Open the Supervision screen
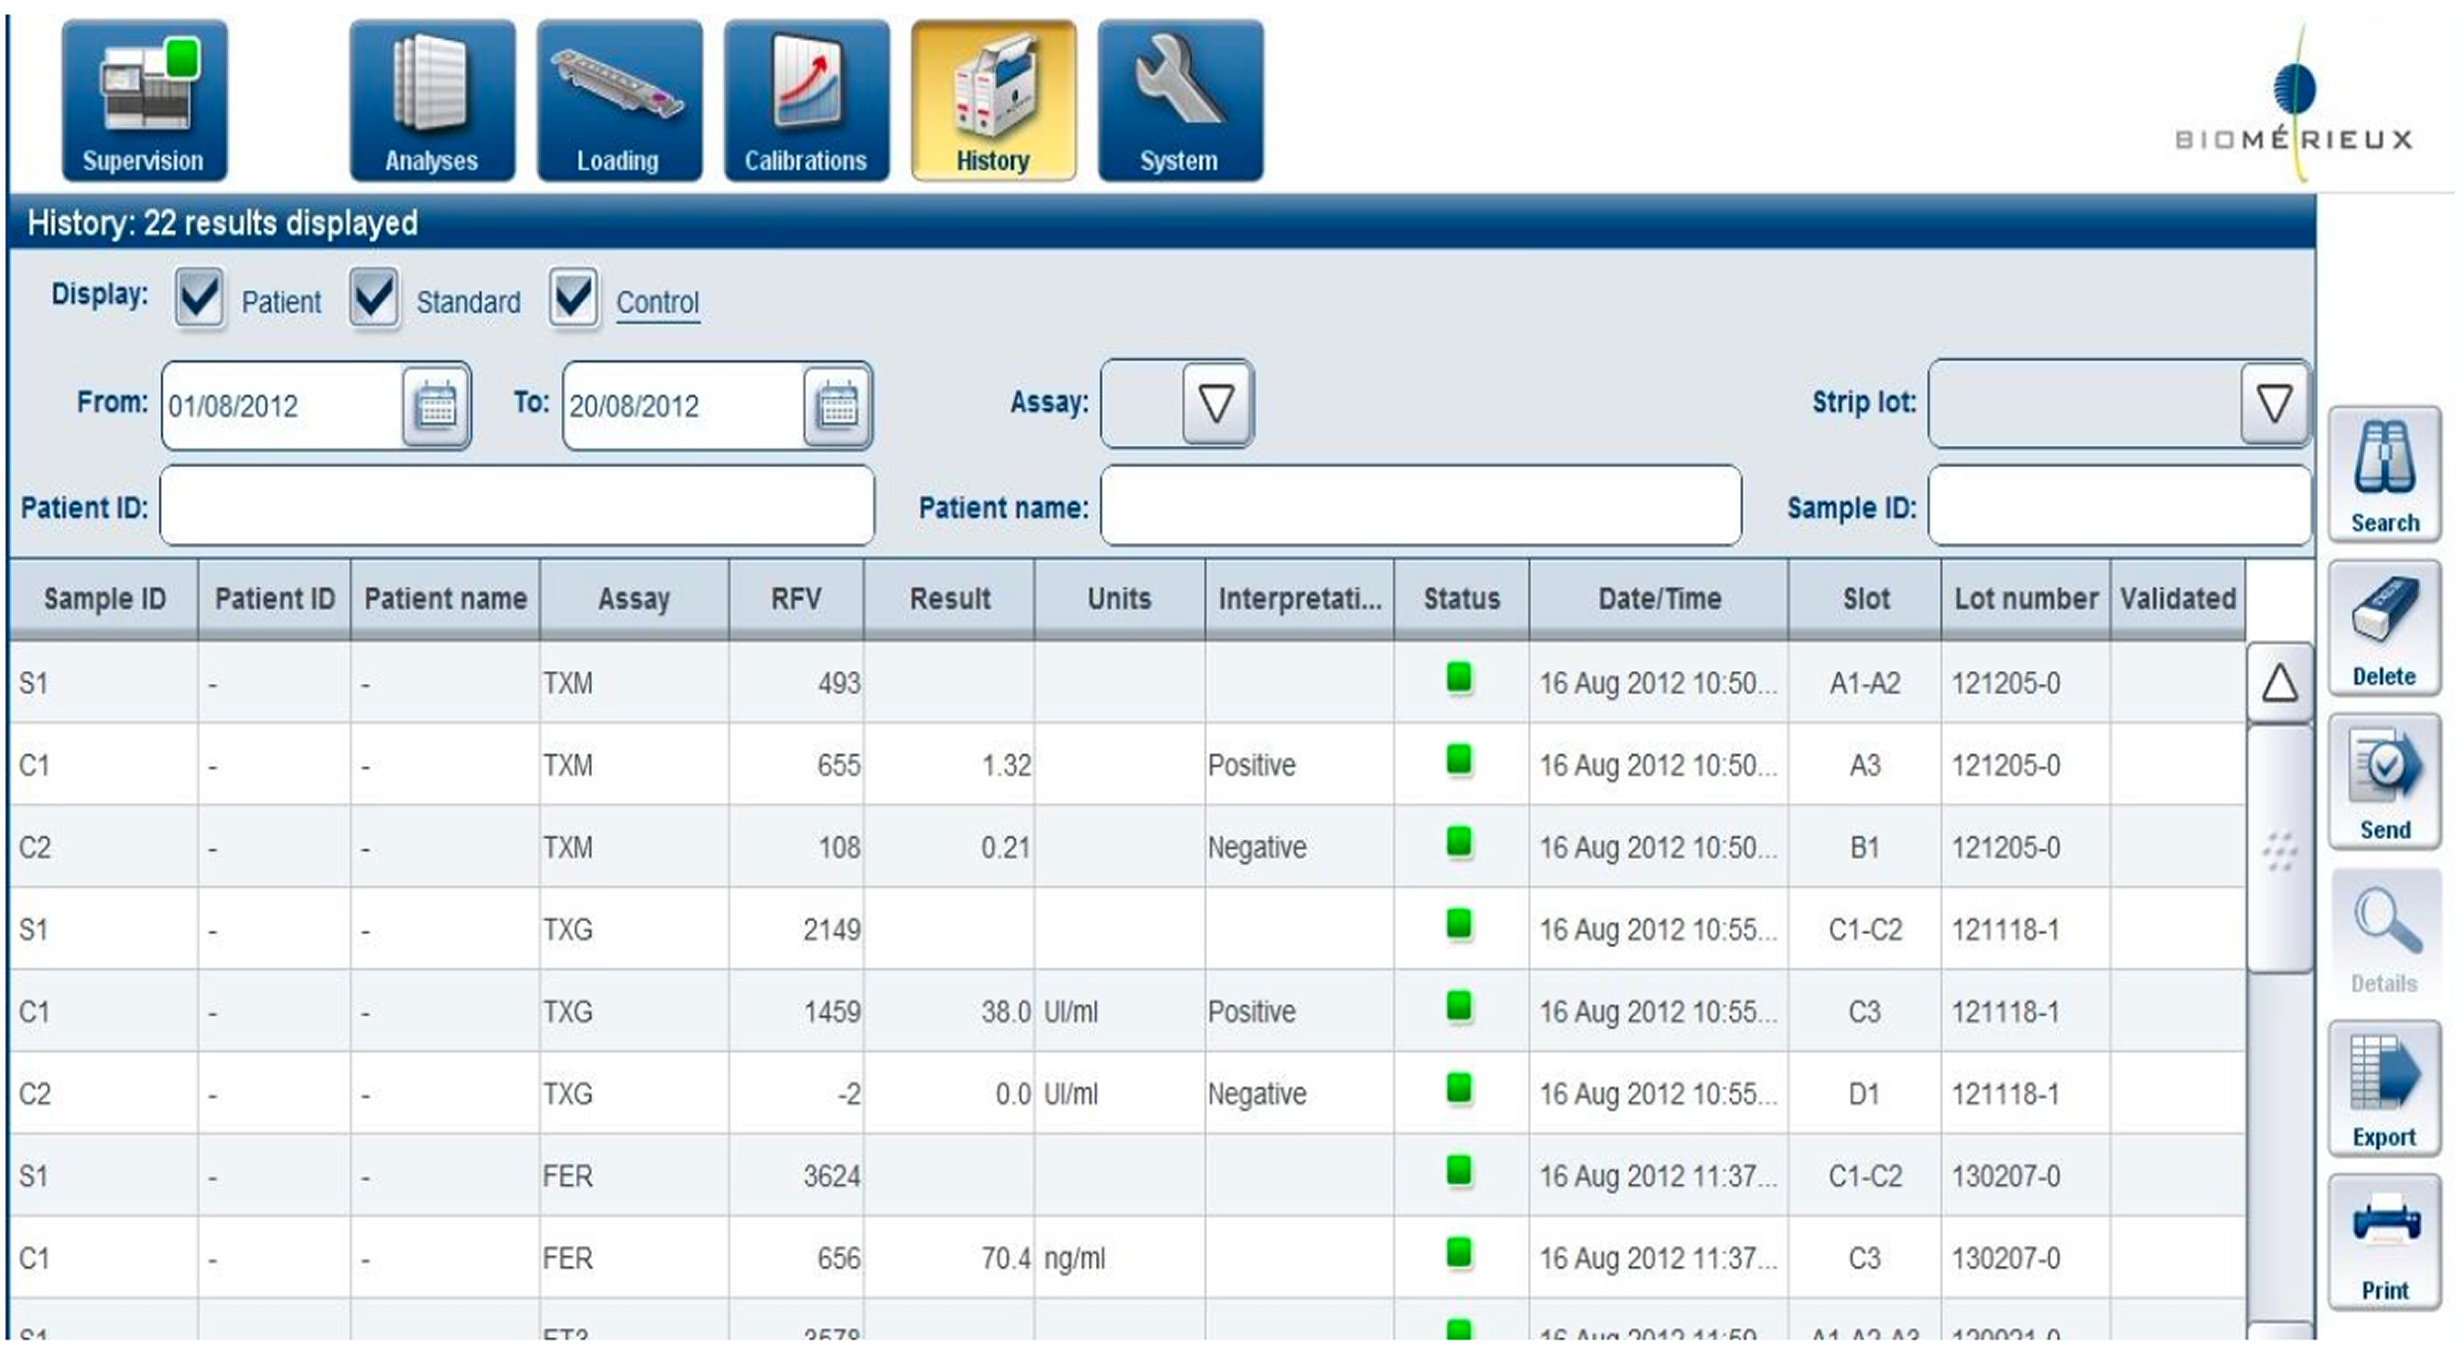Screen dimensions: 2464x1358 click(144, 100)
